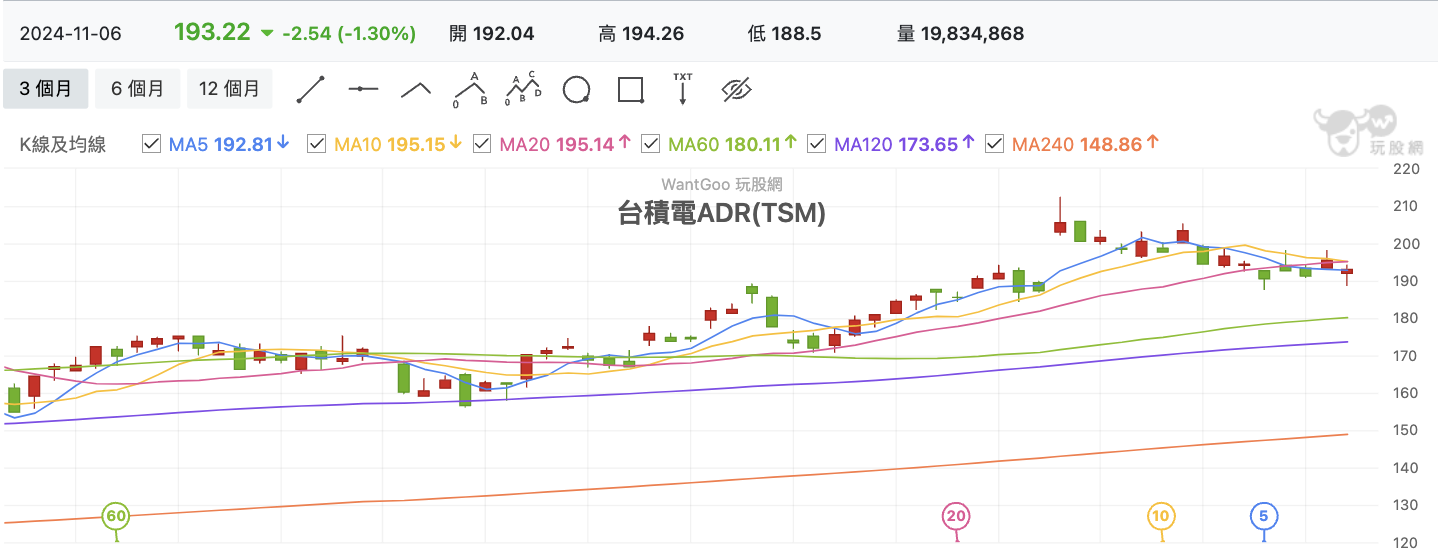This screenshot has width=1438, height=556.
Task: Click the low price 低 188.5
Action: pos(784,33)
